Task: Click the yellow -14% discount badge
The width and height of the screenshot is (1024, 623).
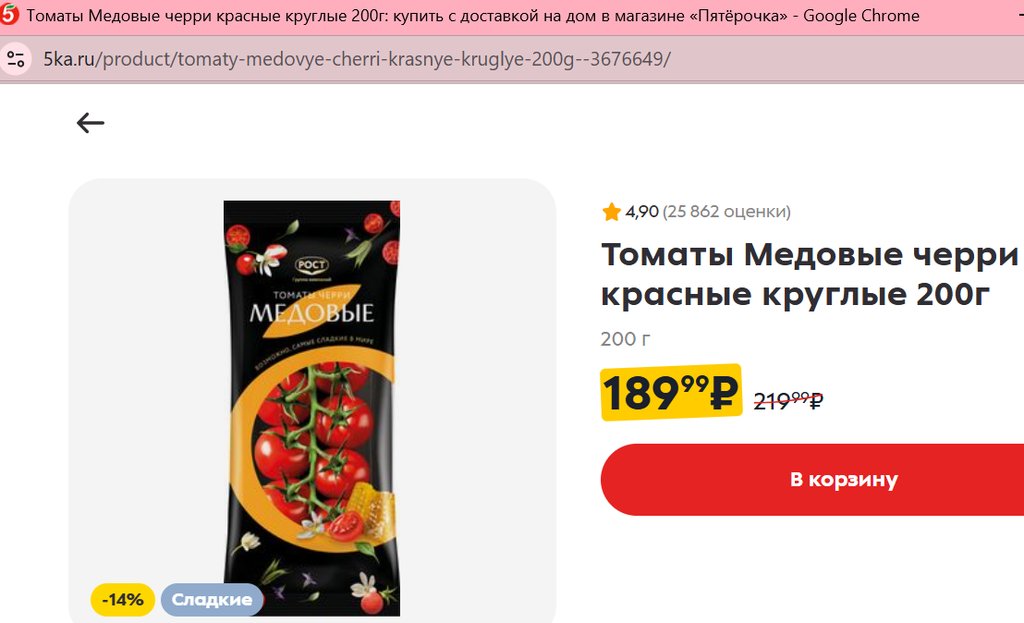Action: click(x=123, y=599)
